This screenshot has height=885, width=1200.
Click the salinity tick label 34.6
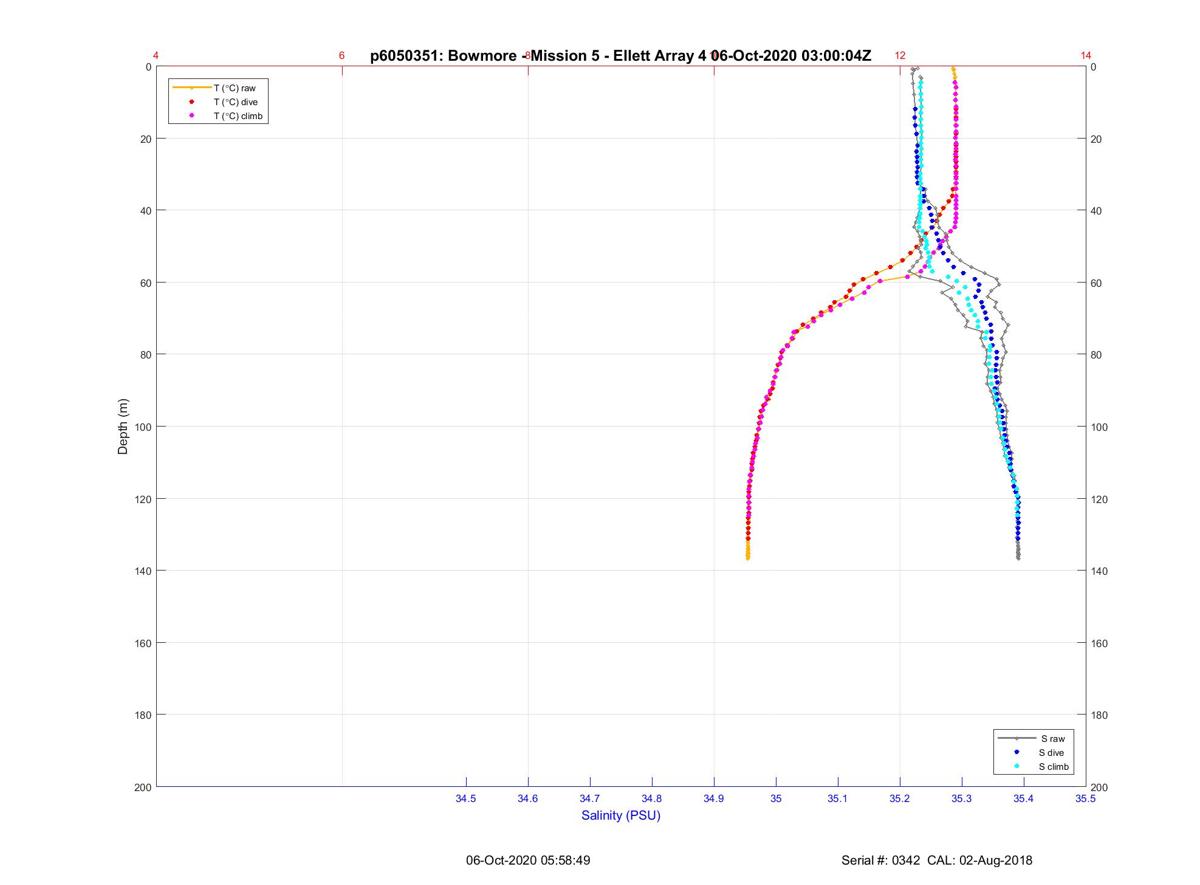pyautogui.click(x=528, y=799)
